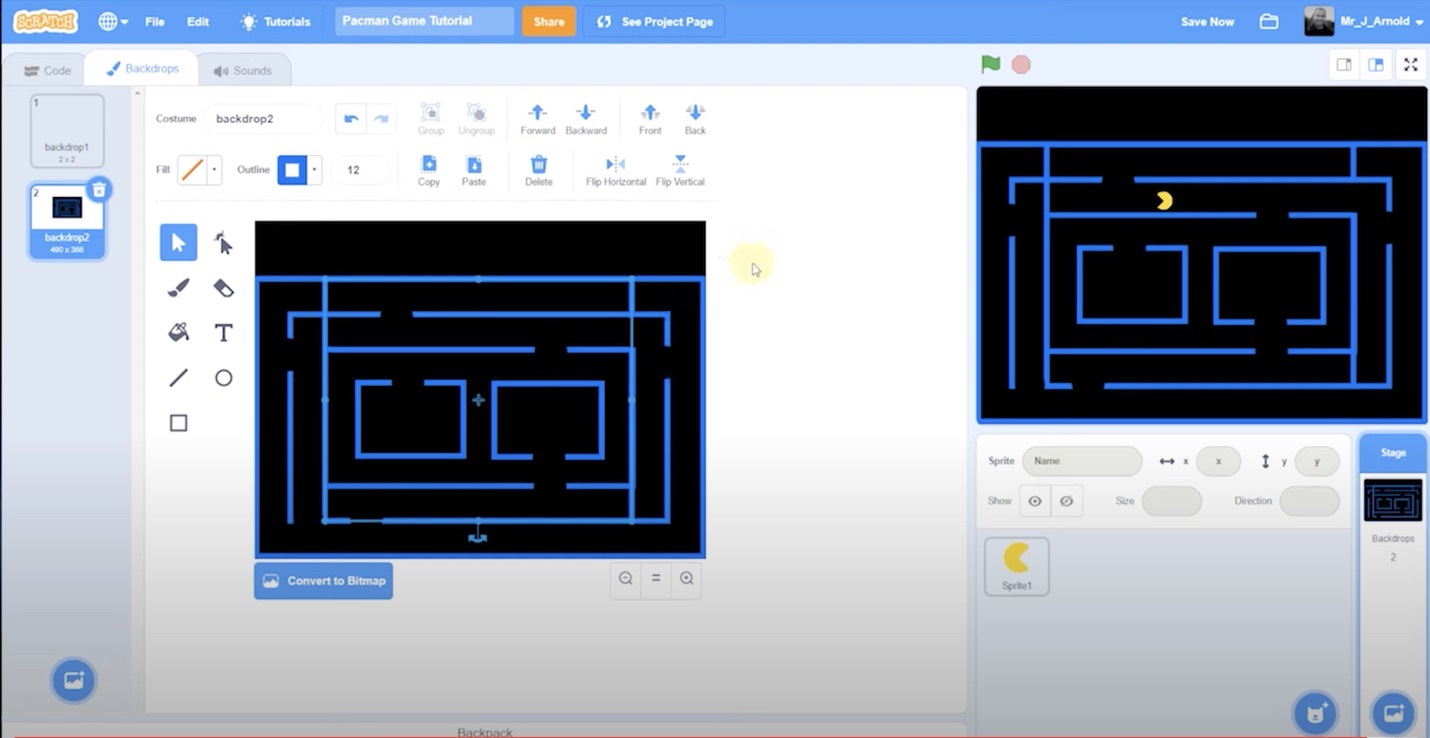
Task: Open the Edit menu
Action: tap(198, 21)
